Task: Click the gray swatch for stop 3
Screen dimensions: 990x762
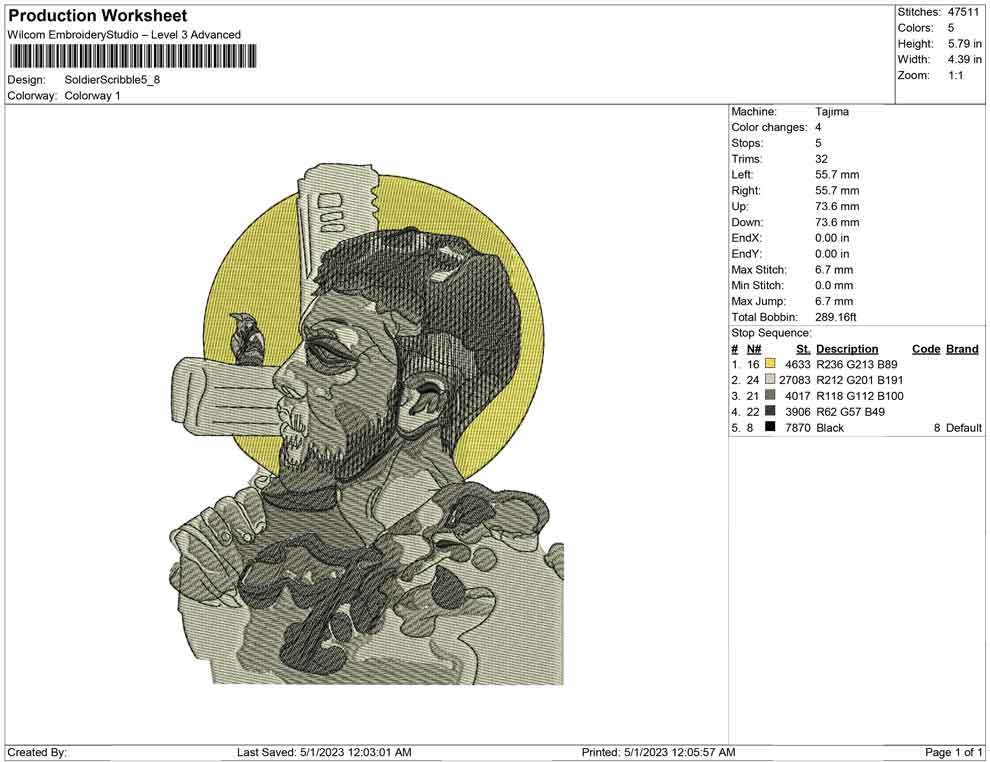Action: pyautogui.click(x=770, y=395)
